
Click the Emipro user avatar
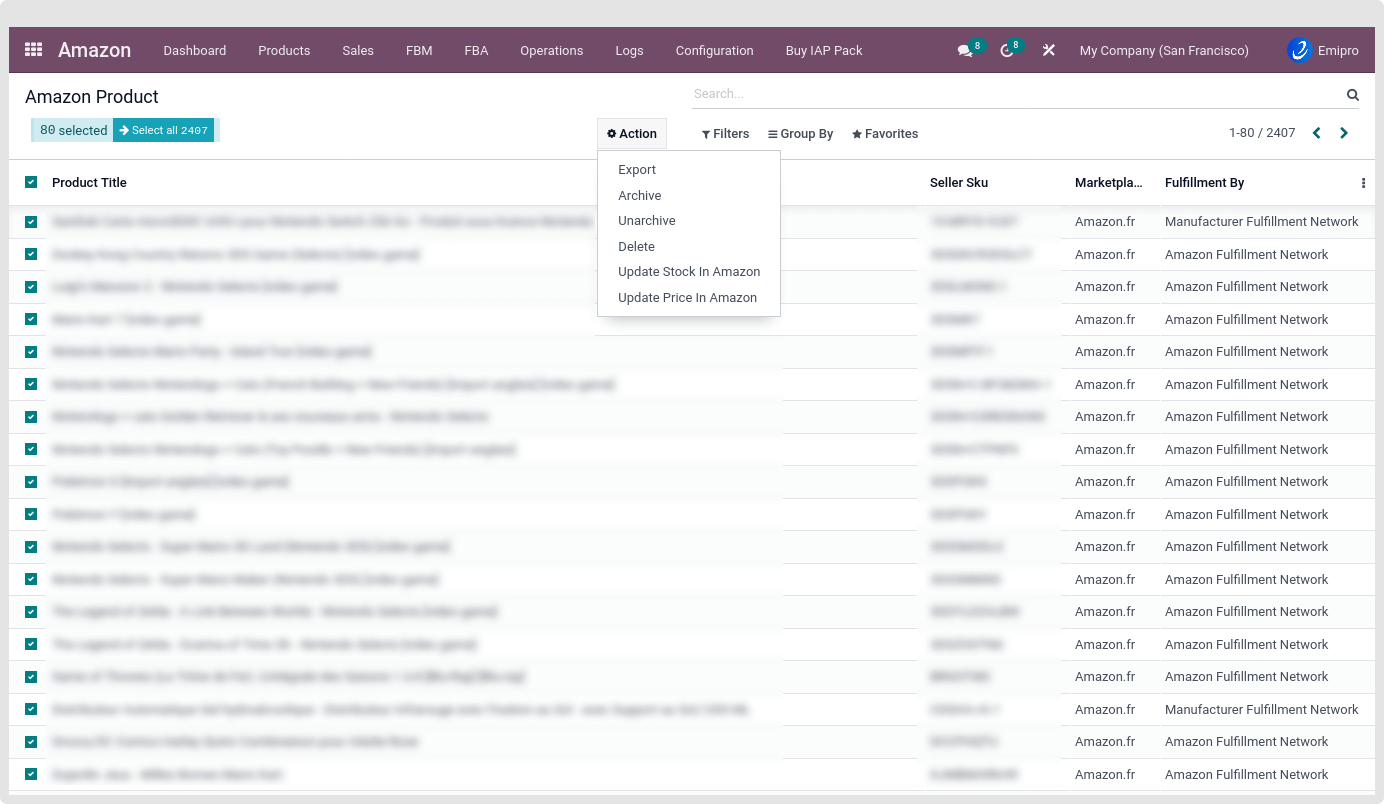[x=1299, y=50]
